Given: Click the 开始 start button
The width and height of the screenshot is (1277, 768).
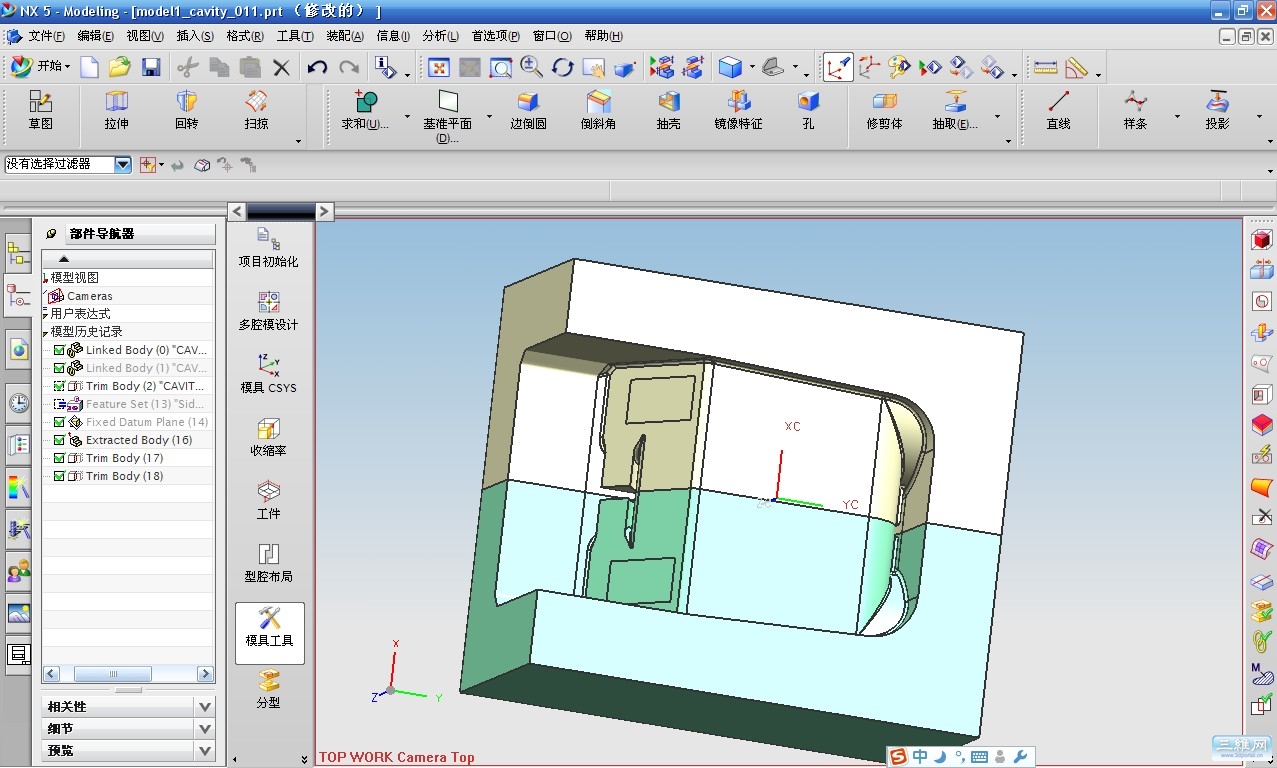Looking at the screenshot, I should (x=40, y=67).
